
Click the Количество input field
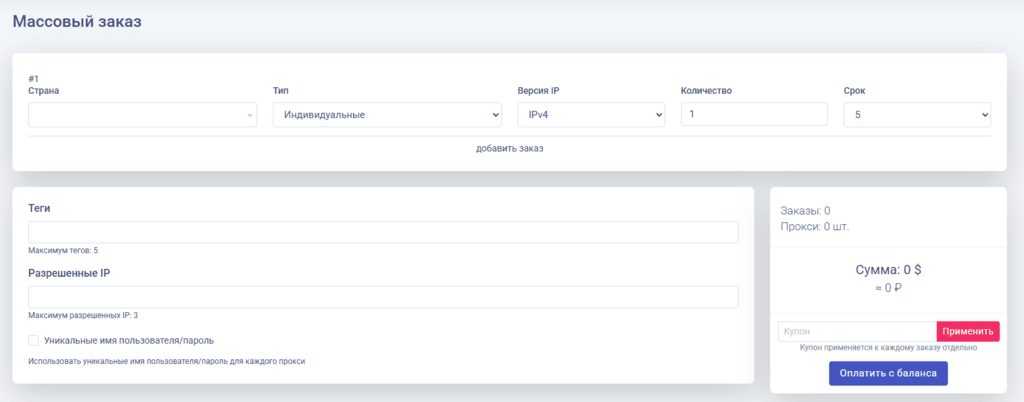[x=754, y=115]
